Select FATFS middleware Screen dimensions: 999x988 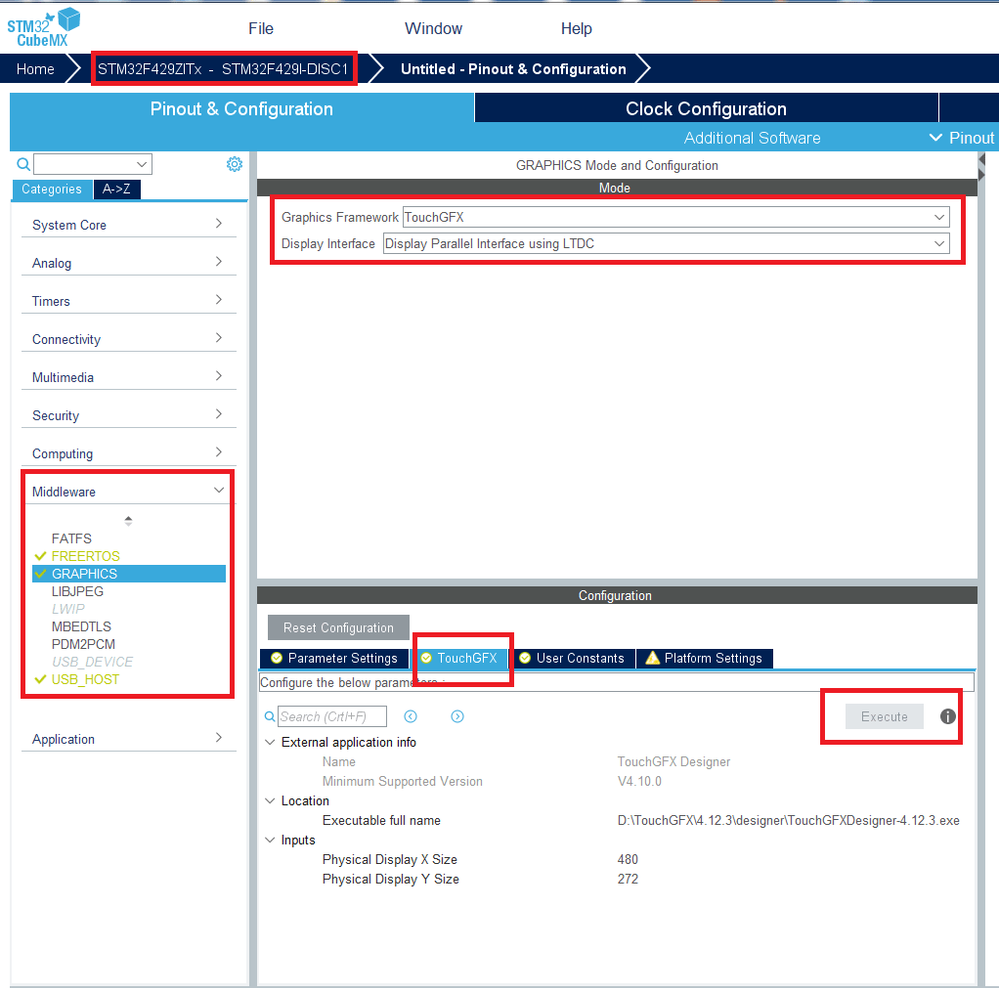[x=71, y=539]
